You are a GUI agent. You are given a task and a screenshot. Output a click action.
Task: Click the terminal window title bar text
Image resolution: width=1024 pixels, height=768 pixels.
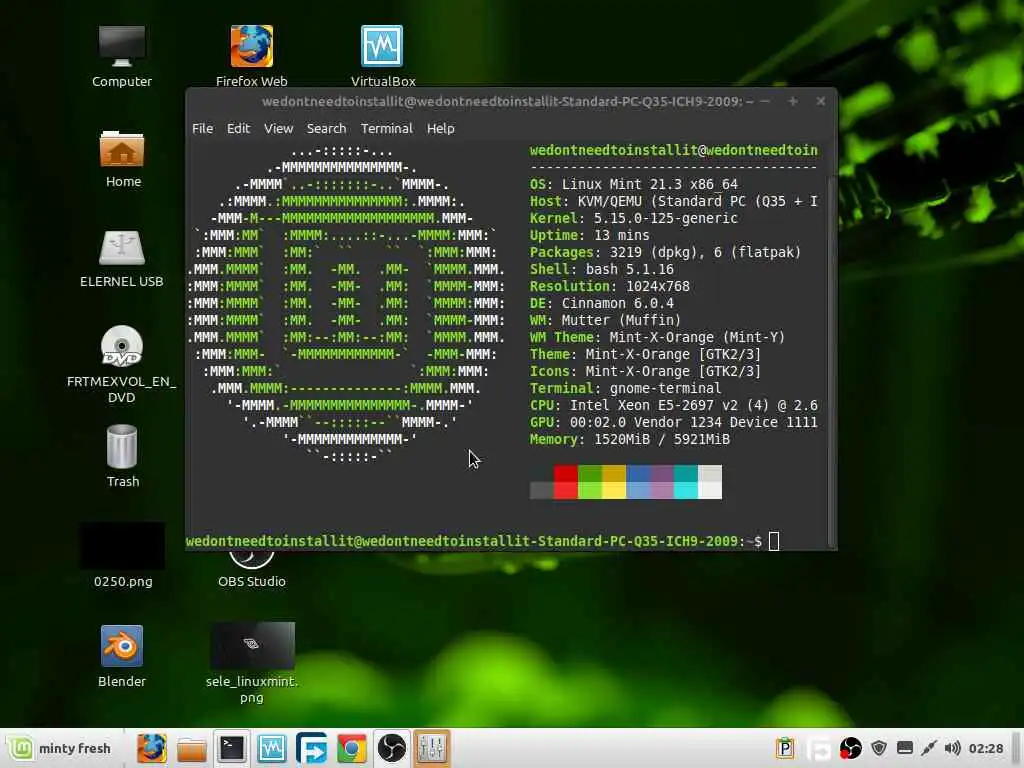(x=507, y=101)
